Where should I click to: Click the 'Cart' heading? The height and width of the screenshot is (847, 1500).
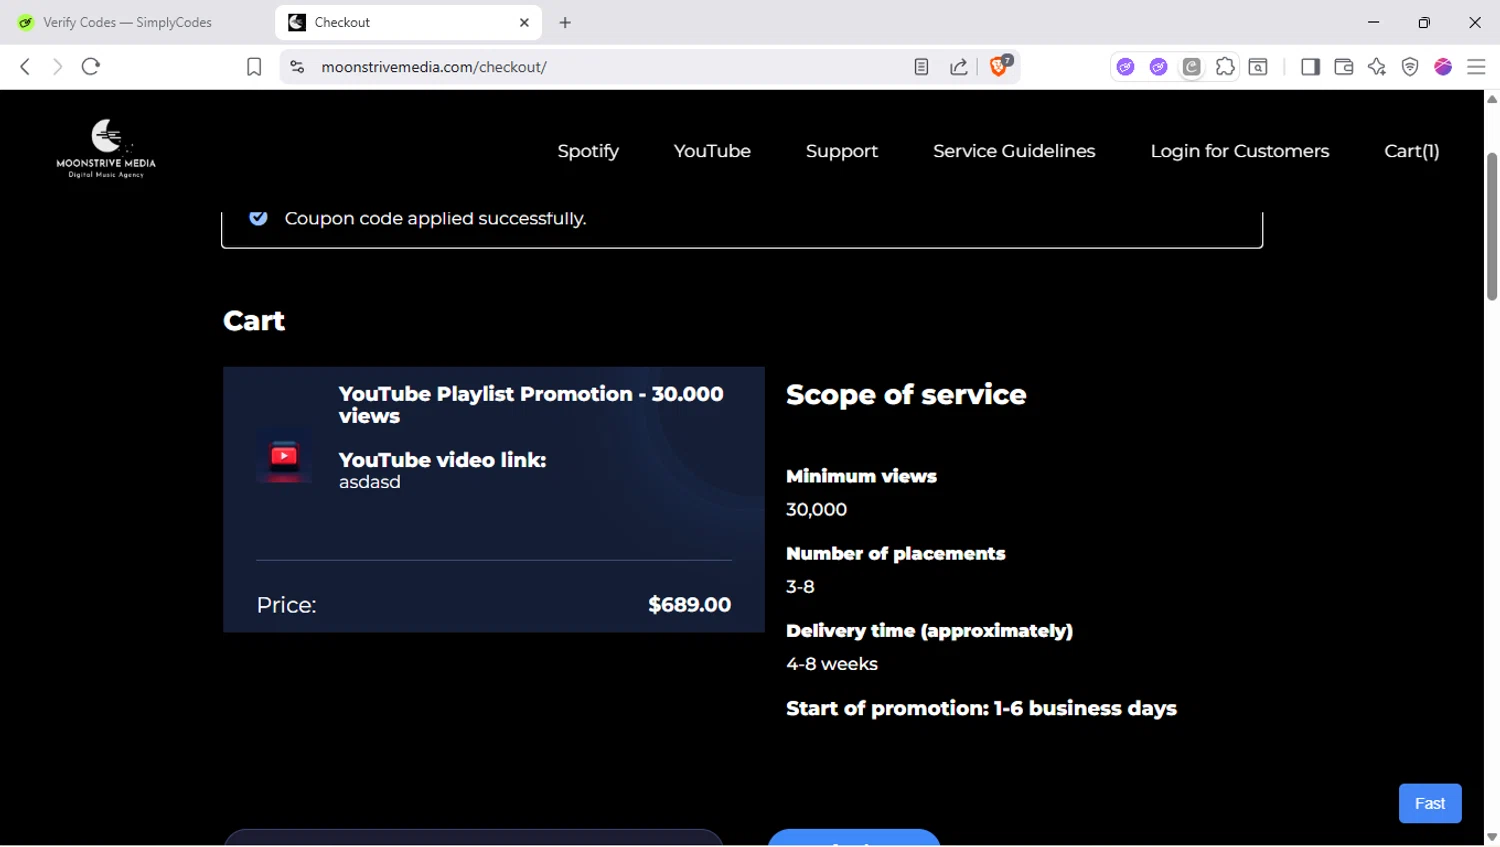(x=254, y=321)
